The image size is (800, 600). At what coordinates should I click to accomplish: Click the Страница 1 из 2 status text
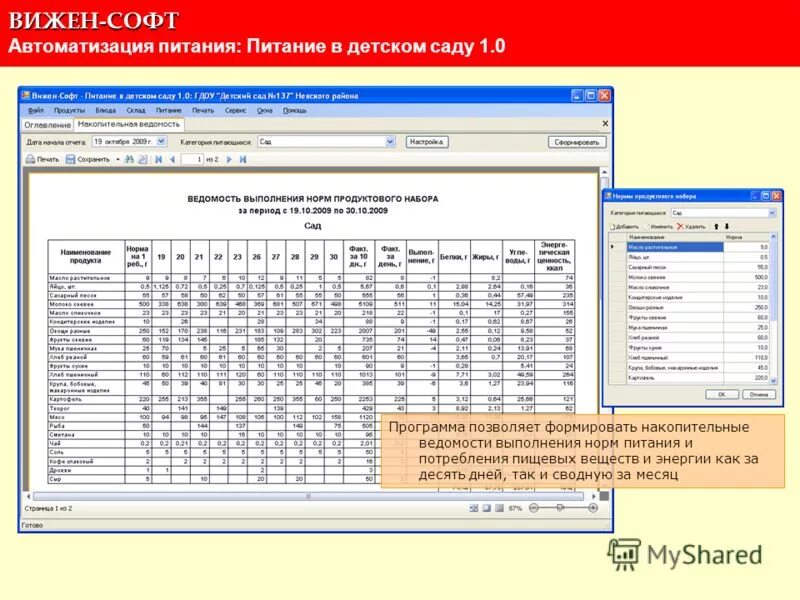click(48, 508)
